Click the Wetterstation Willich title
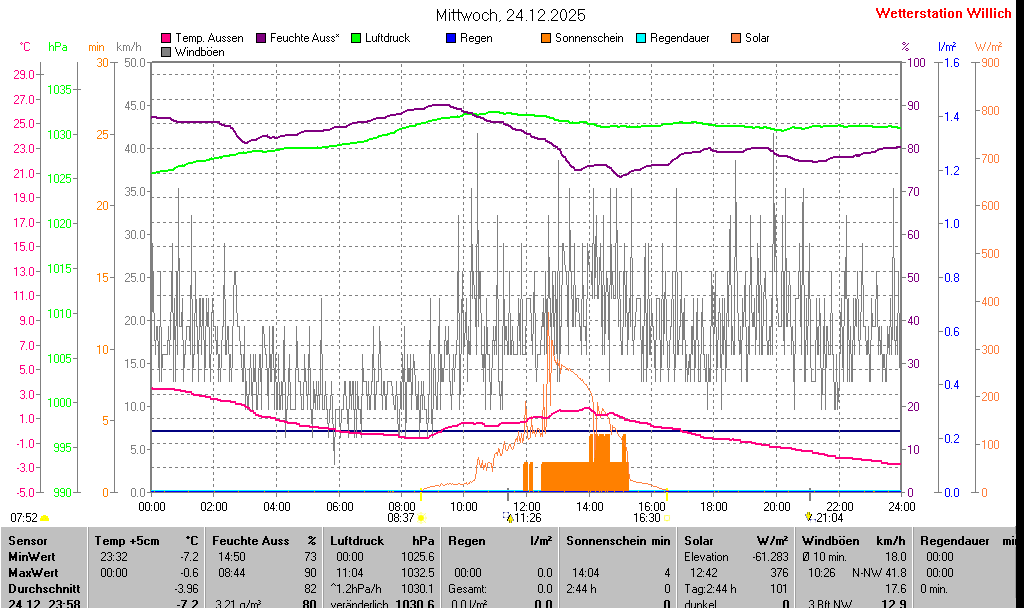 (943, 14)
